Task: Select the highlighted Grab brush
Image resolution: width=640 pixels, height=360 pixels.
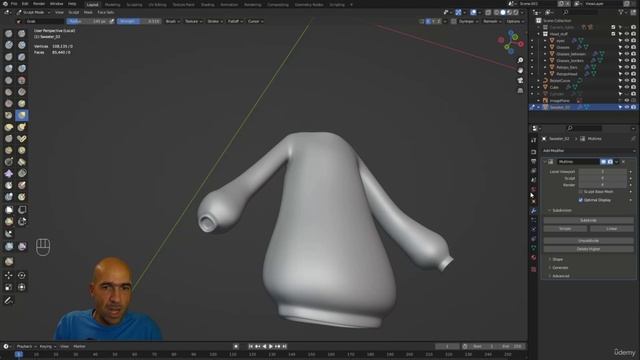Action: tap(22, 116)
